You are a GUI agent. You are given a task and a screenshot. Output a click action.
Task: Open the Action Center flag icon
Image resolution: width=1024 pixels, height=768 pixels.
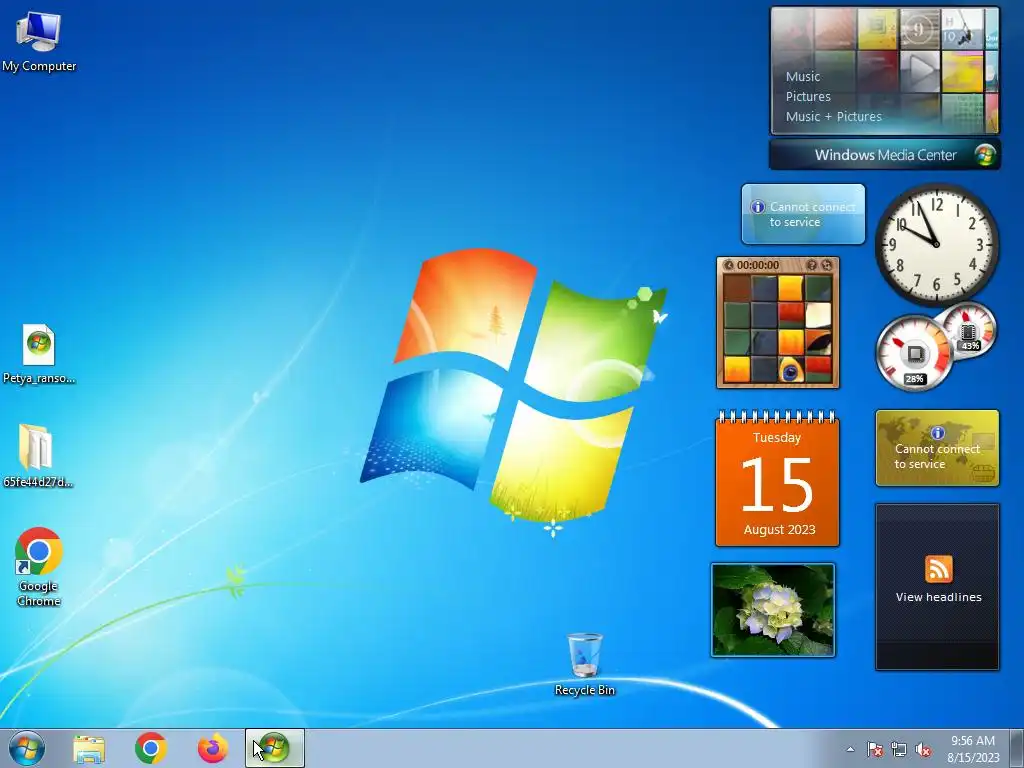pyautogui.click(x=875, y=749)
